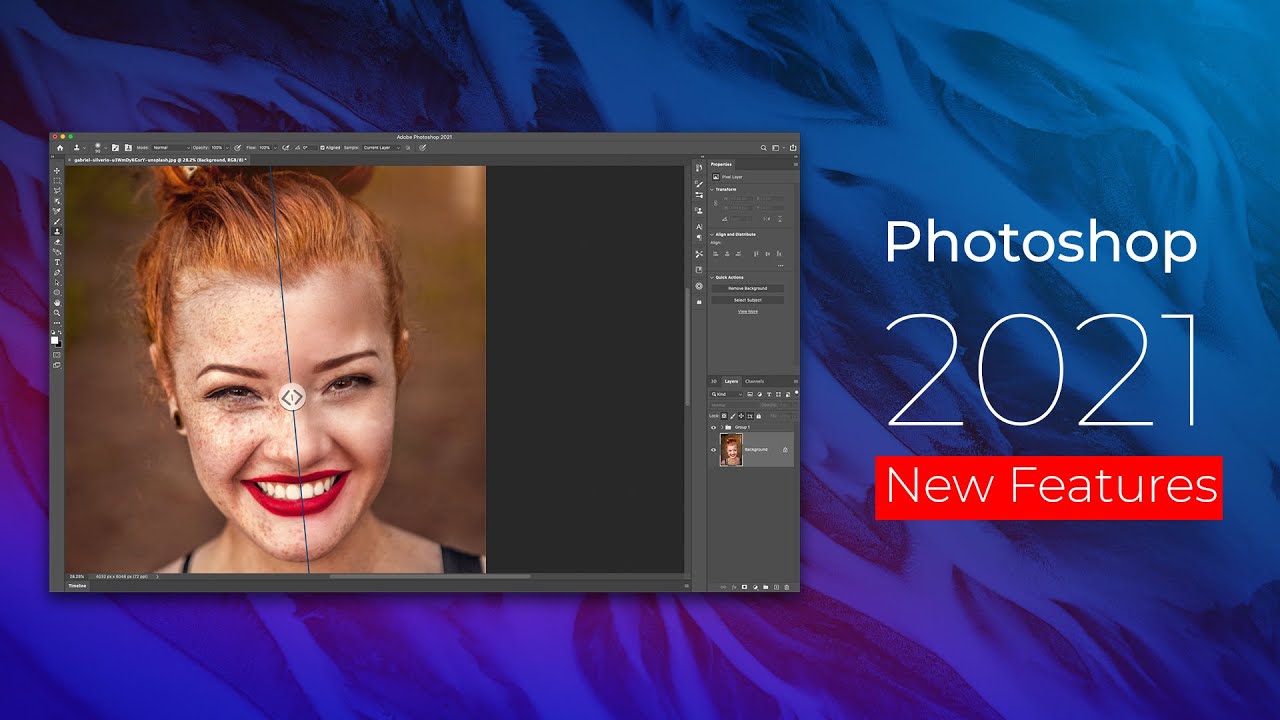Image resolution: width=1280 pixels, height=720 pixels.
Task: Expand the Group 1 layer group
Action: pyautogui.click(x=721, y=428)
